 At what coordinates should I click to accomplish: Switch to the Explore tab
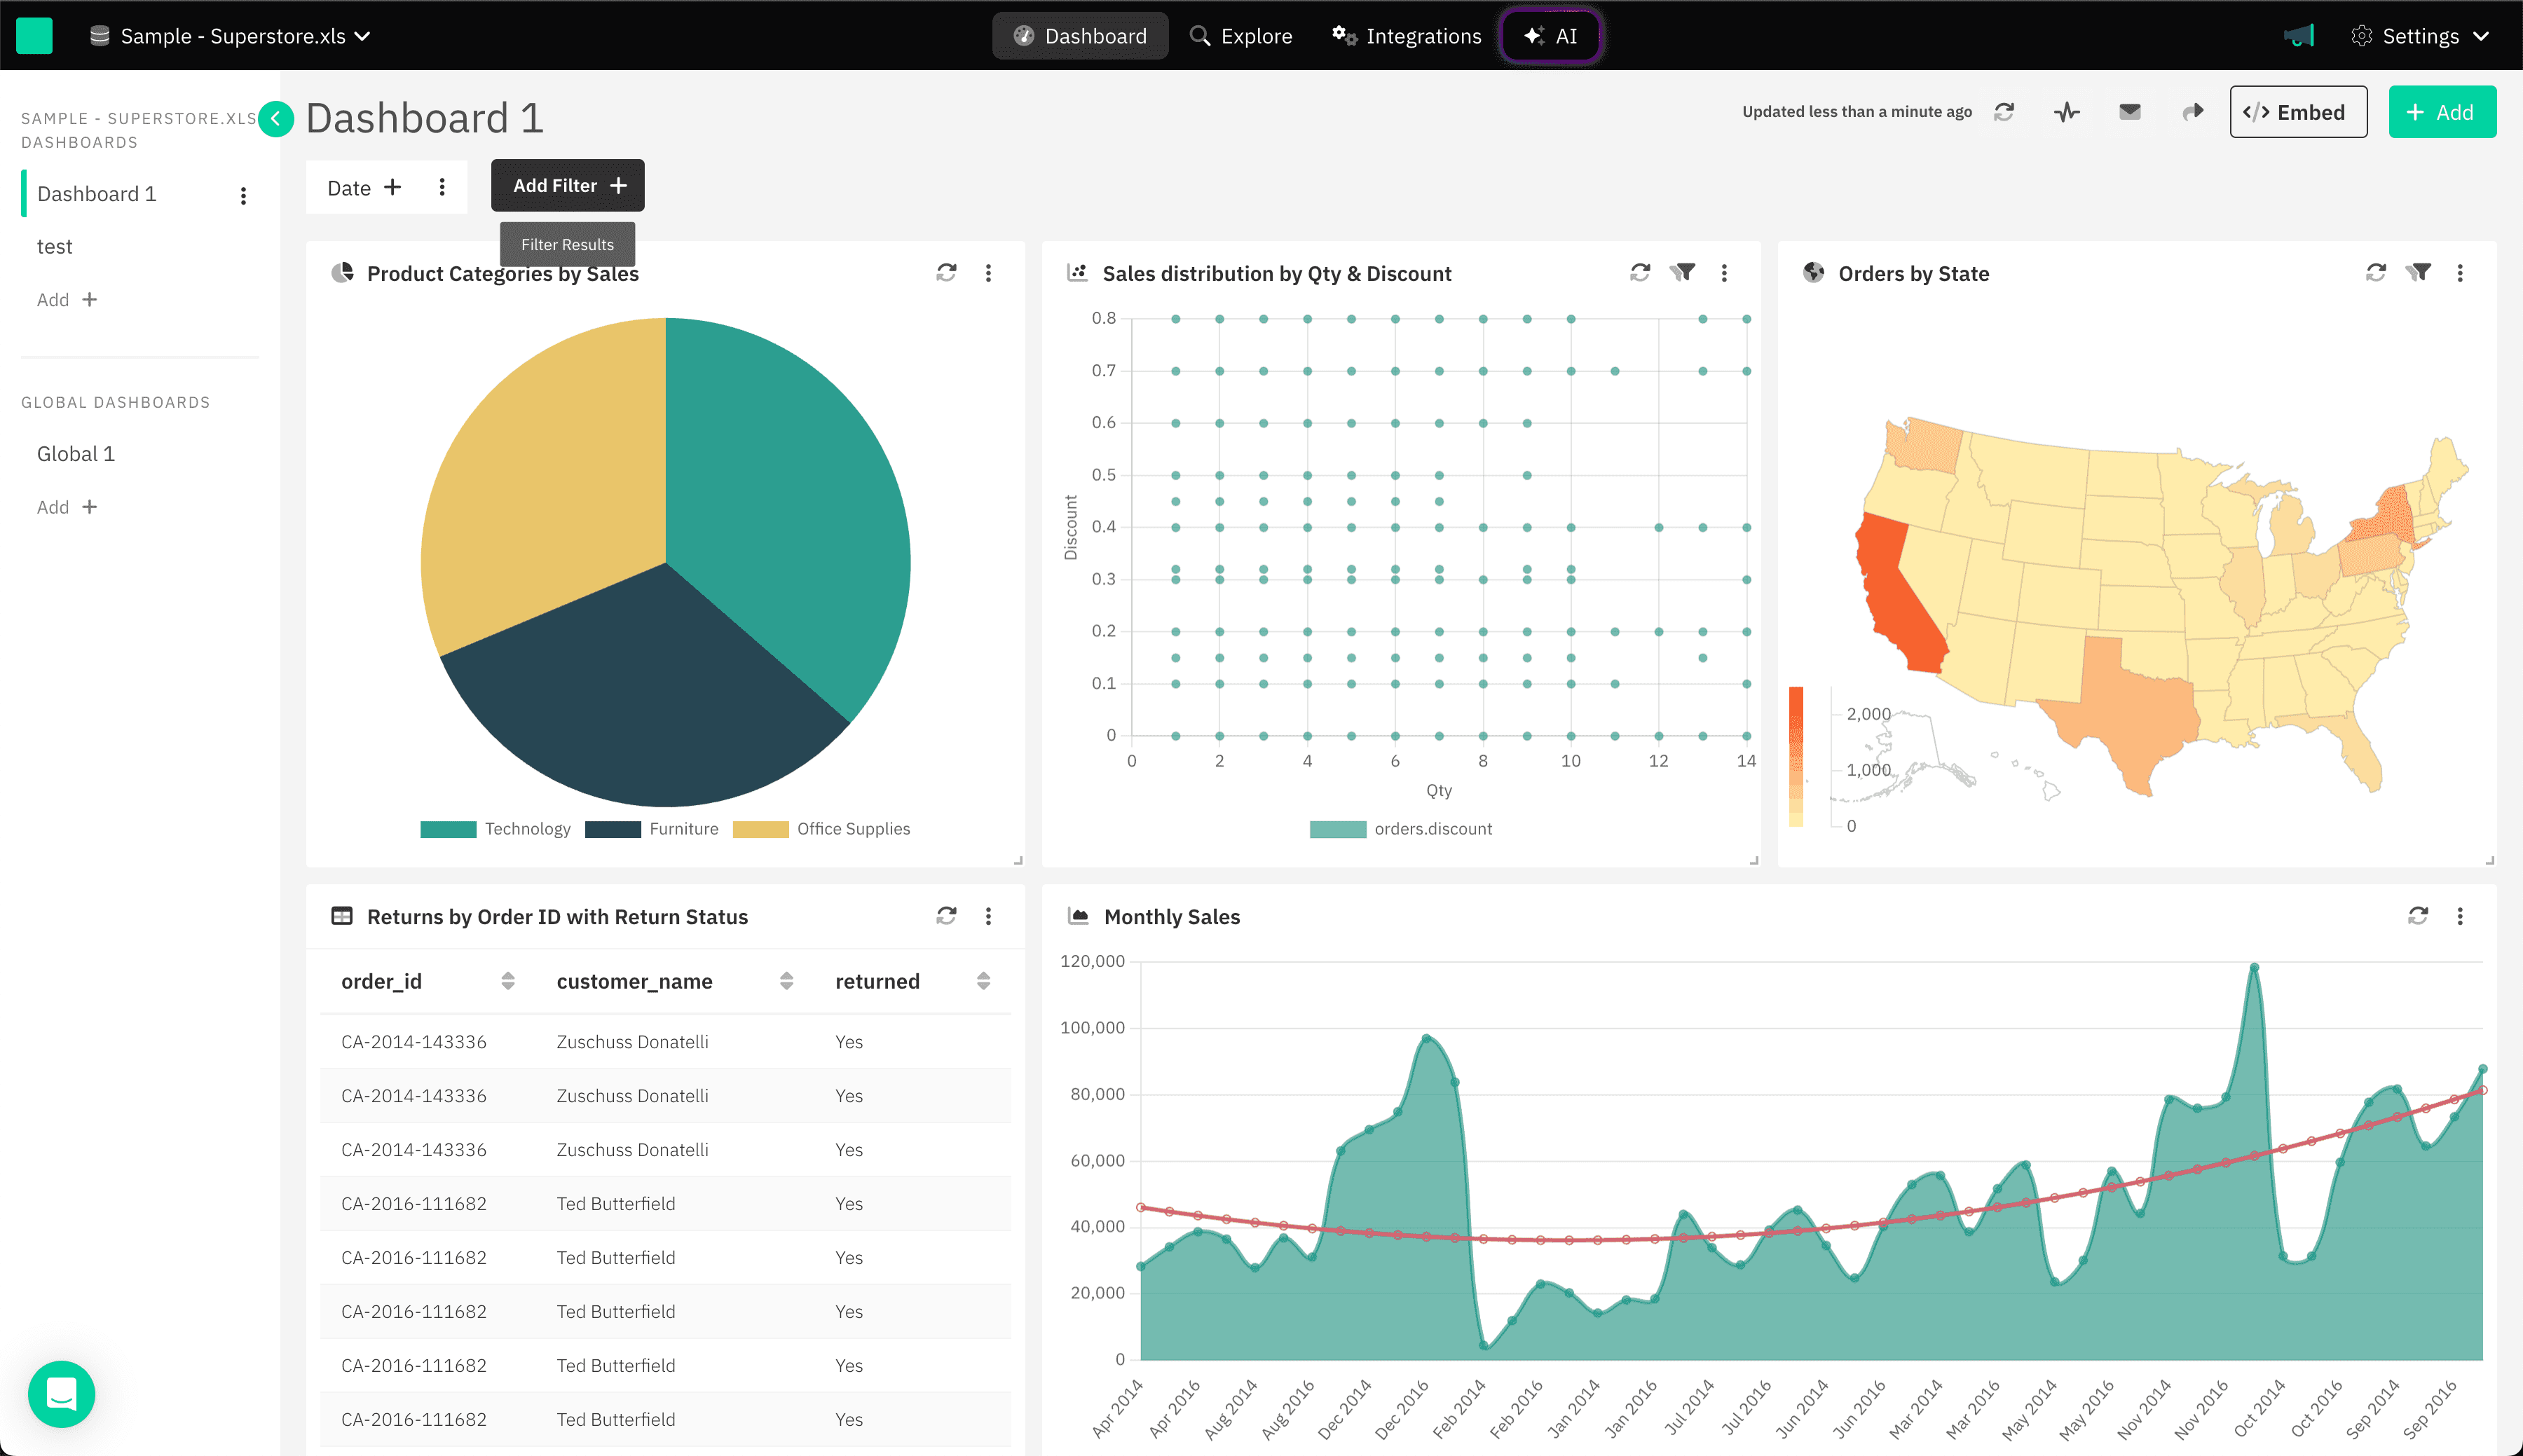click(x=1241, y=36)
